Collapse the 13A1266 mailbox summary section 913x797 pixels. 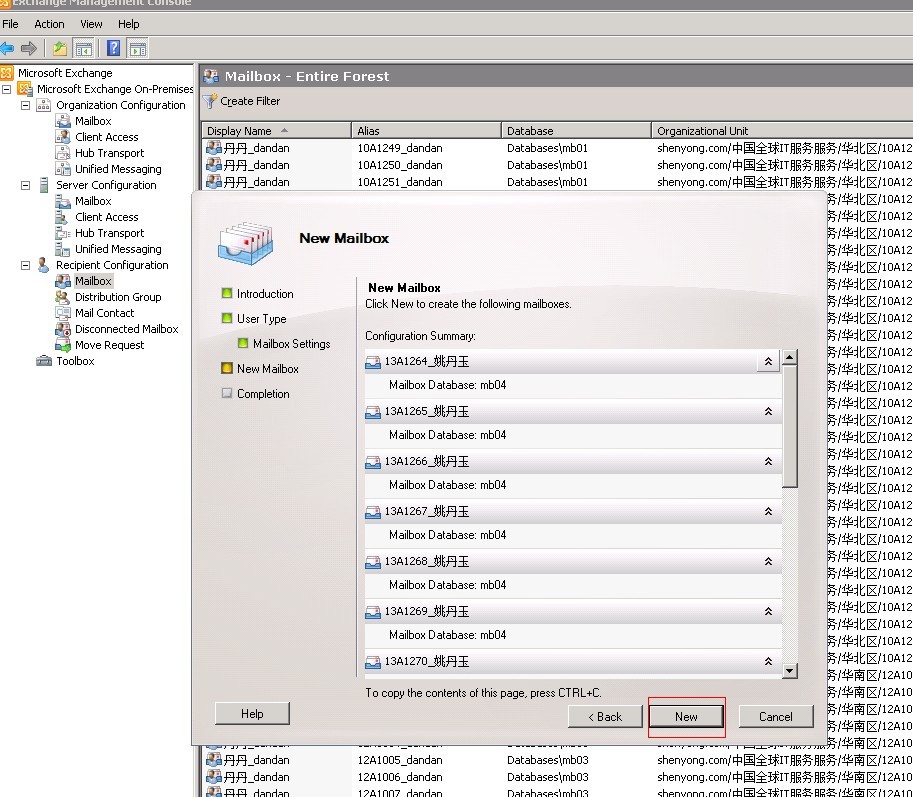tap(768, 462)
